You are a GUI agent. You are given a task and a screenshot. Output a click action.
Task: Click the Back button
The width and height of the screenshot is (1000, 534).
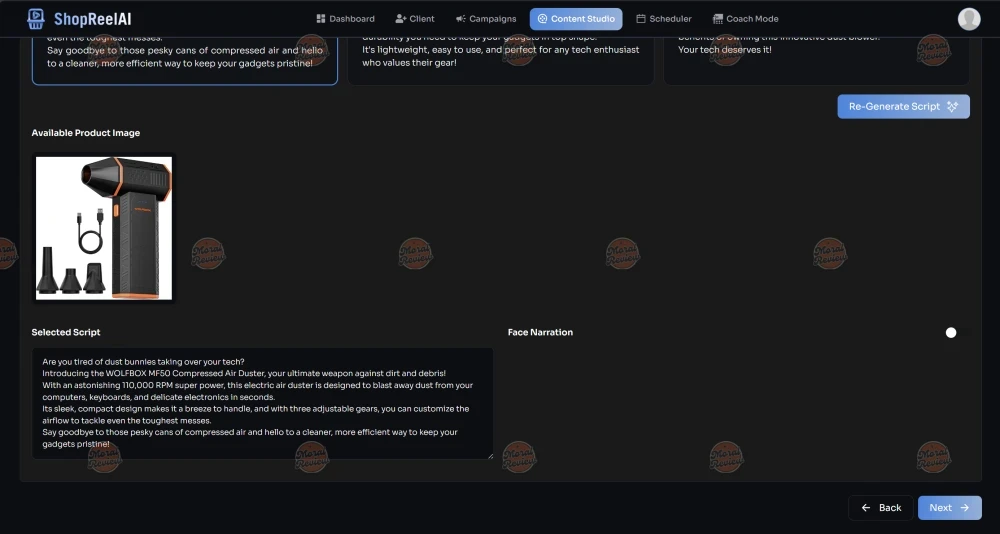(881, 508)
